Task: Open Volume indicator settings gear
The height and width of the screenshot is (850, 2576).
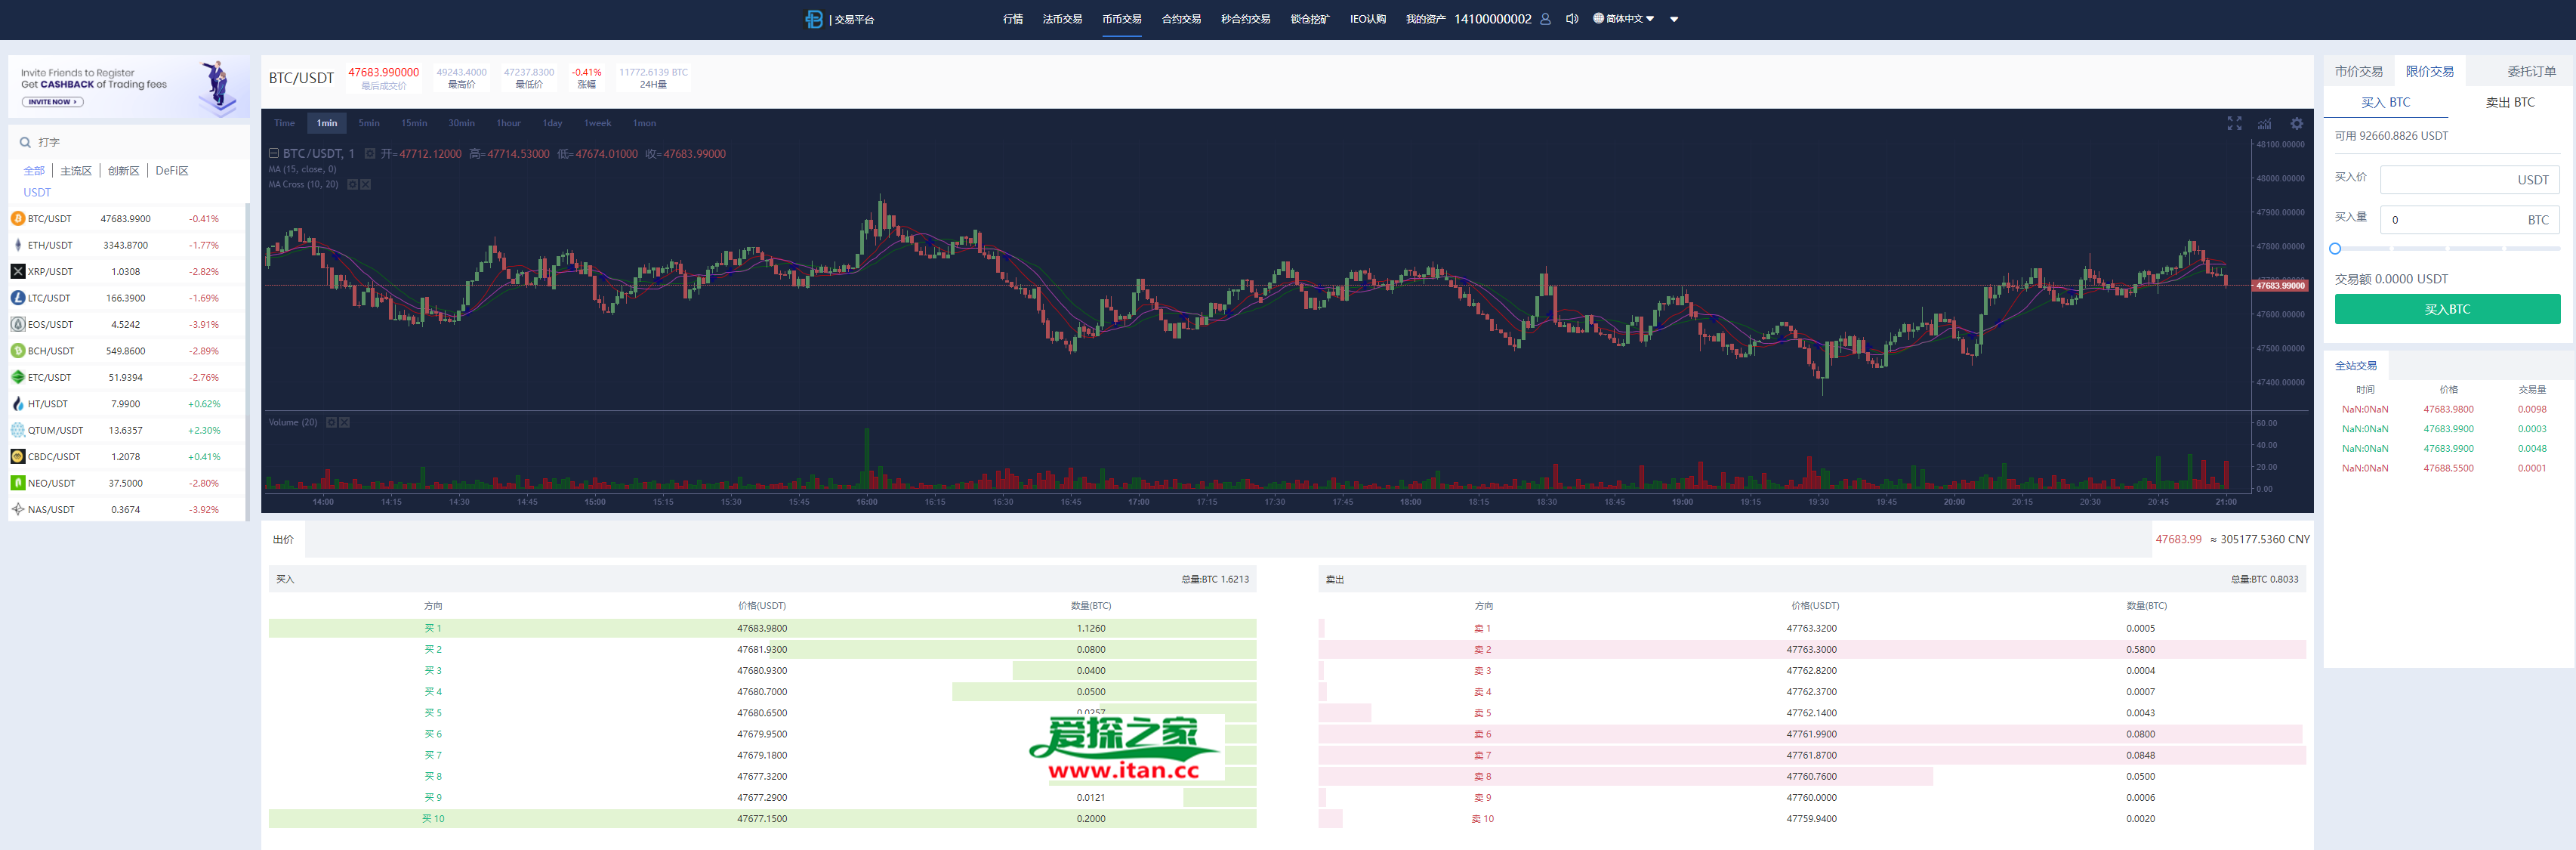Action: click(x=331, y=422)
